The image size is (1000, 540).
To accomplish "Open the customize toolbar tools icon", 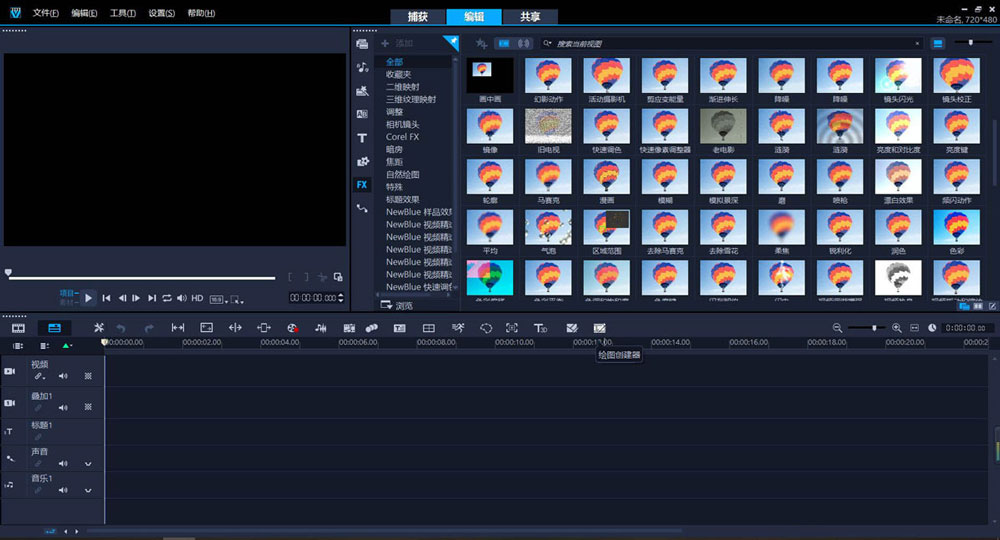I will [98, 328].
